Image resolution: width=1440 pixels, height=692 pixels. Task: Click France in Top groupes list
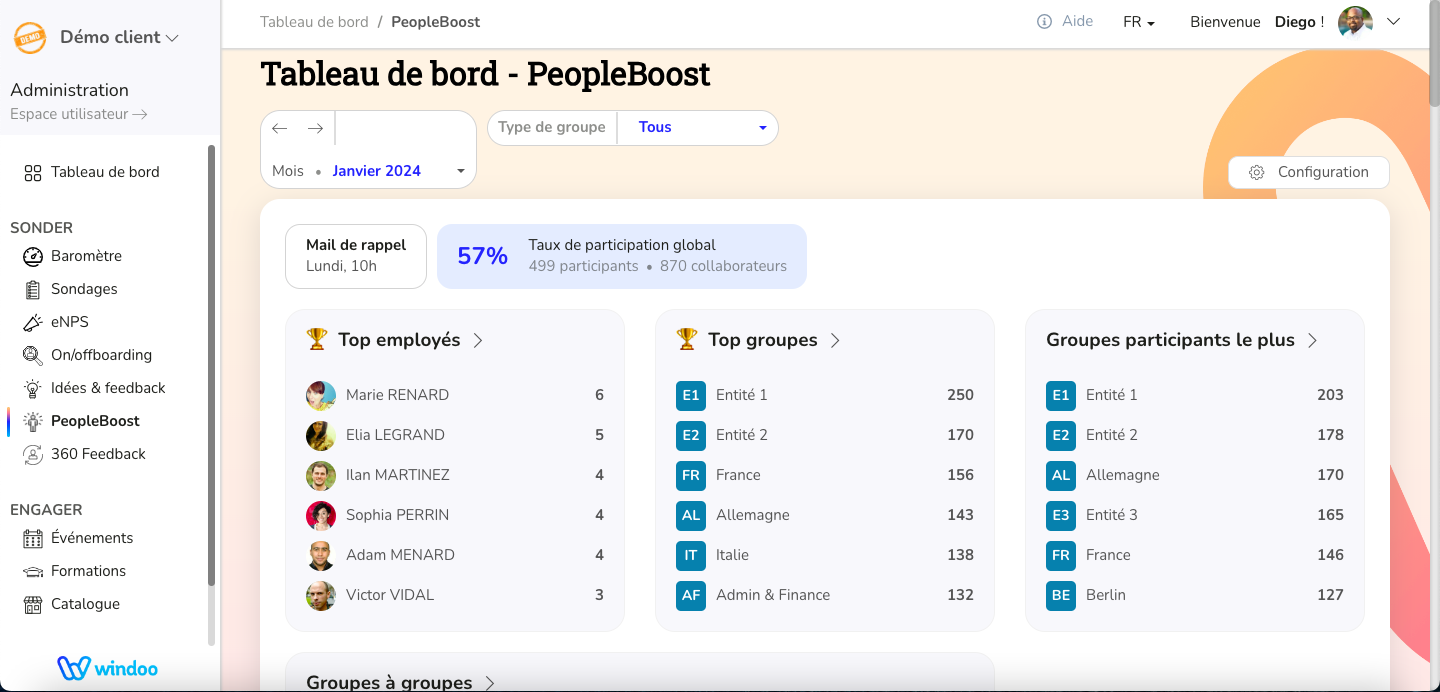[738, 475]
